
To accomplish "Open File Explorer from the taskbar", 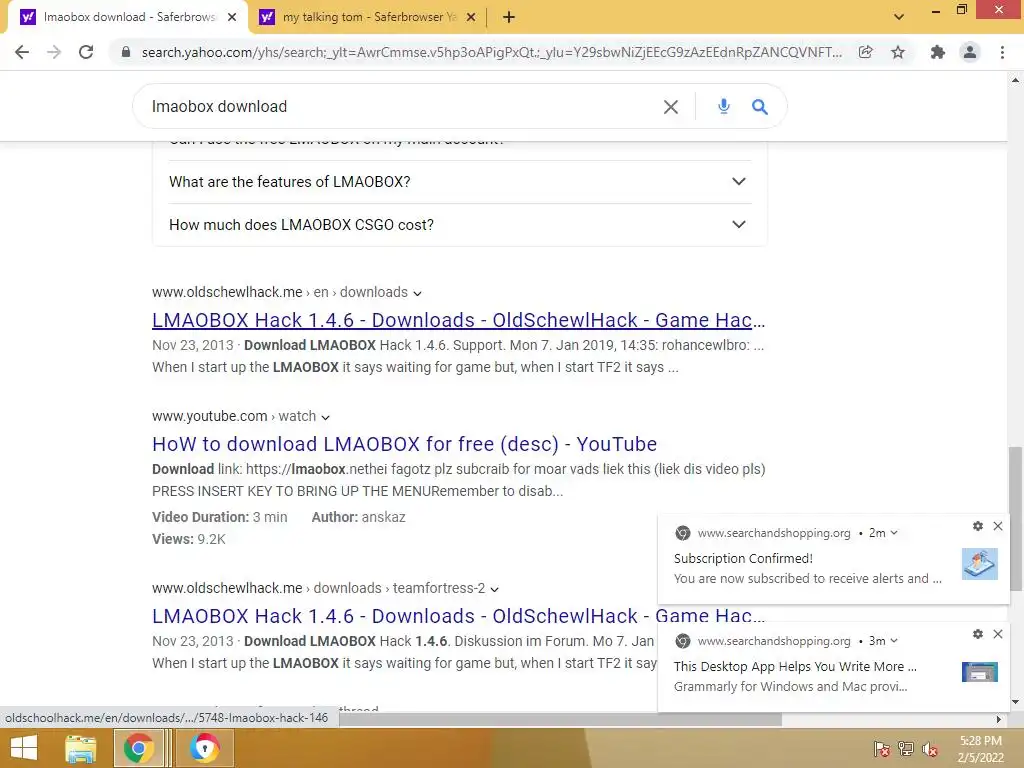I will 81,748.
